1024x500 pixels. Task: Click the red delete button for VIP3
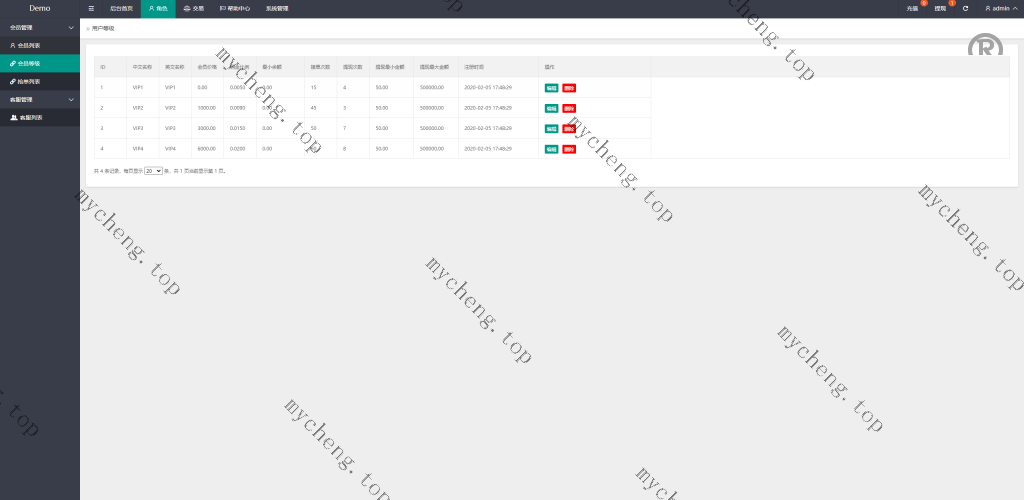[x=569, y=129]
